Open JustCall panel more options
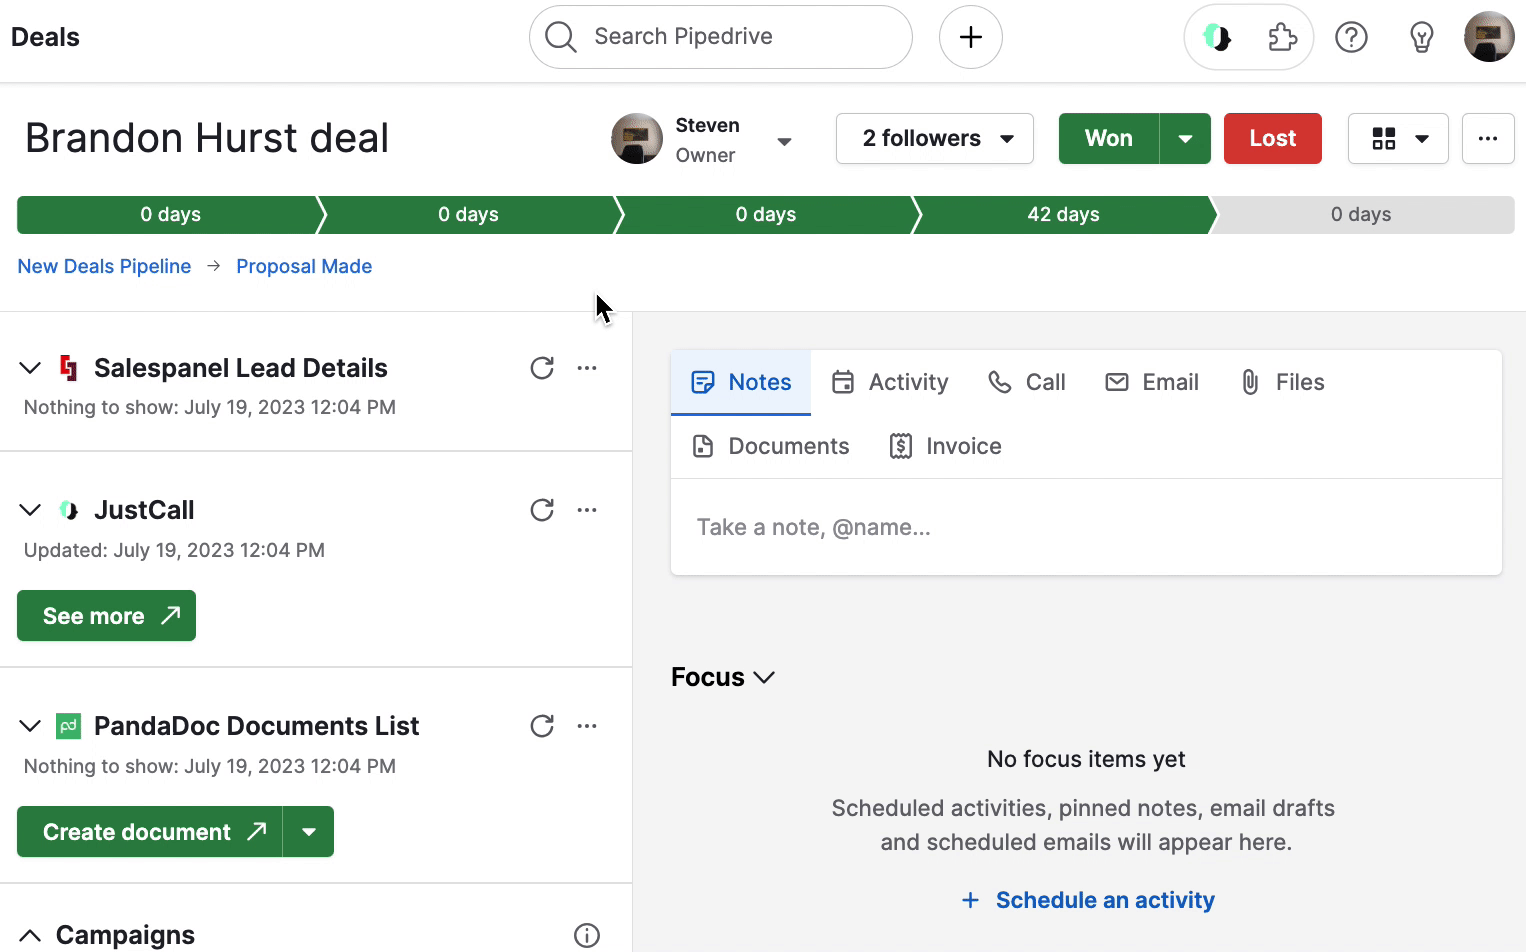The width and height of the screenshot is (1526, 952). coord(587,510)
